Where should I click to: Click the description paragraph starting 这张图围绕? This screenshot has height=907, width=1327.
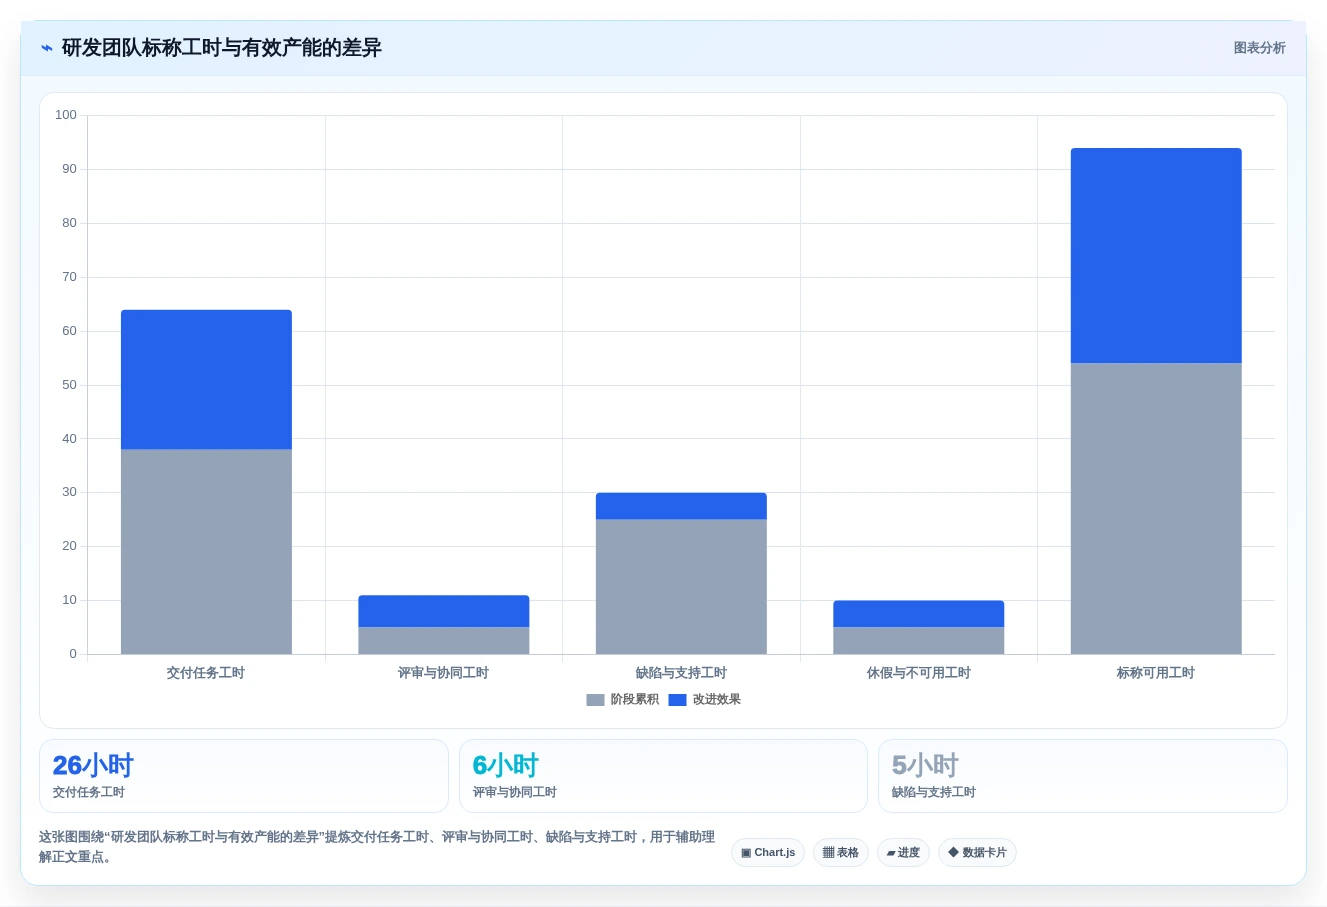[x=377, y=847]
